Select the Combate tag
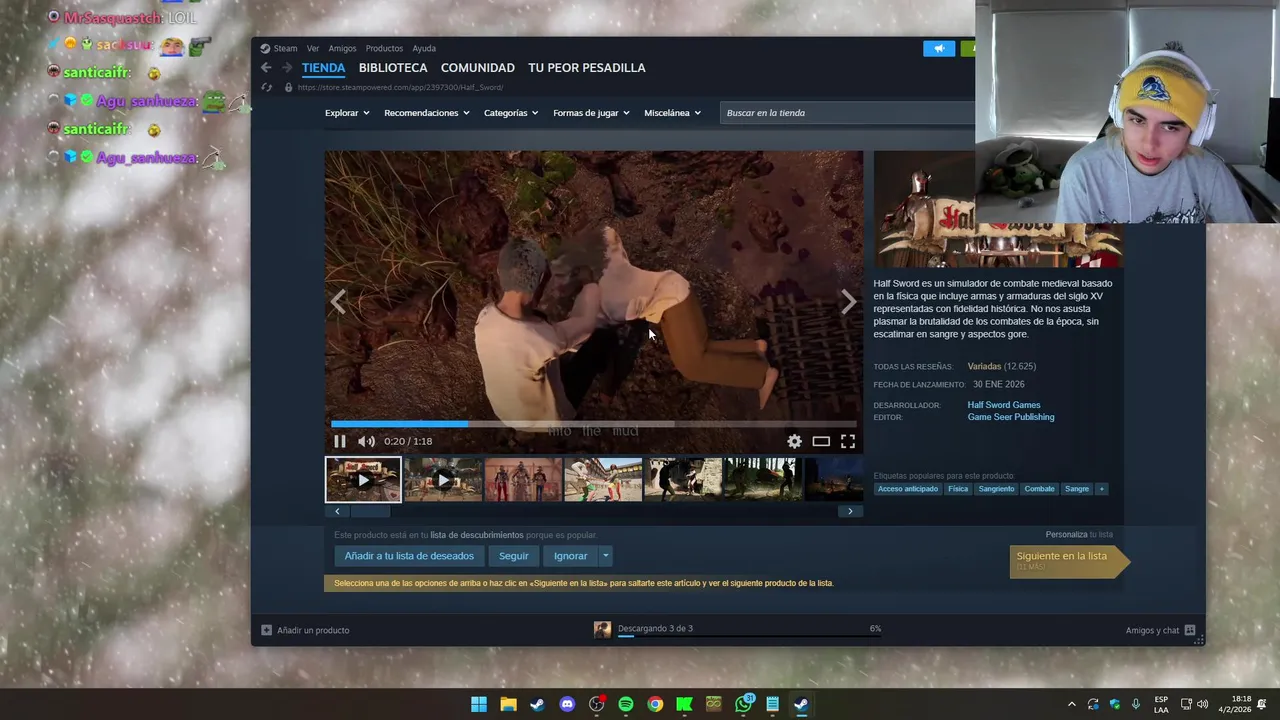This screenshot has width=1280, height=720. tap(1039, 489)
